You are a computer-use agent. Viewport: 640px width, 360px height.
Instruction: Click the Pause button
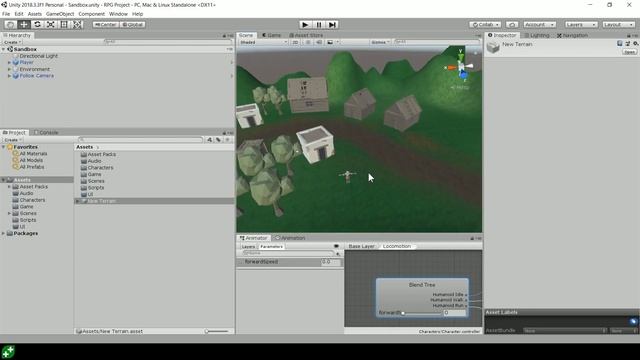pyautogui.click(x=319, y=24)
